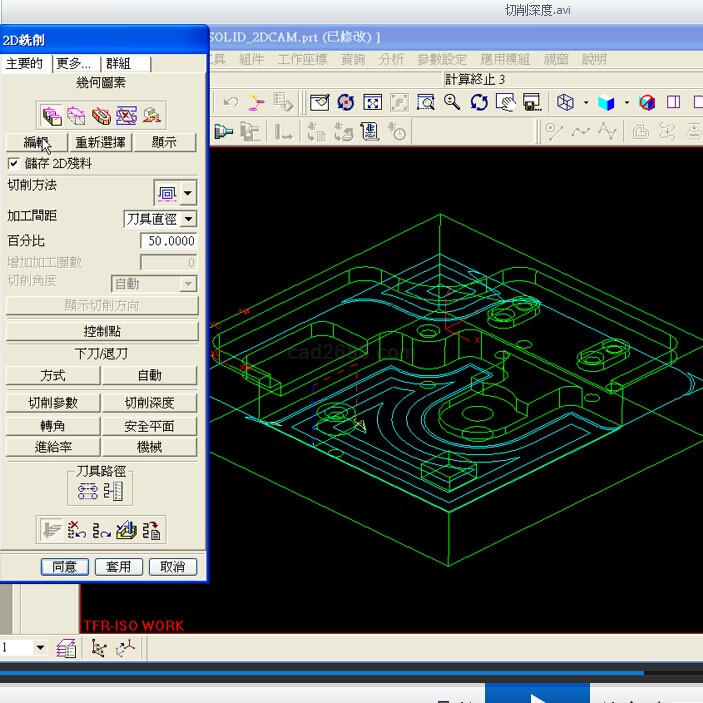Click the wireframe cube display icon
This screenshot has width=703, height=703.
pos(566,102)
